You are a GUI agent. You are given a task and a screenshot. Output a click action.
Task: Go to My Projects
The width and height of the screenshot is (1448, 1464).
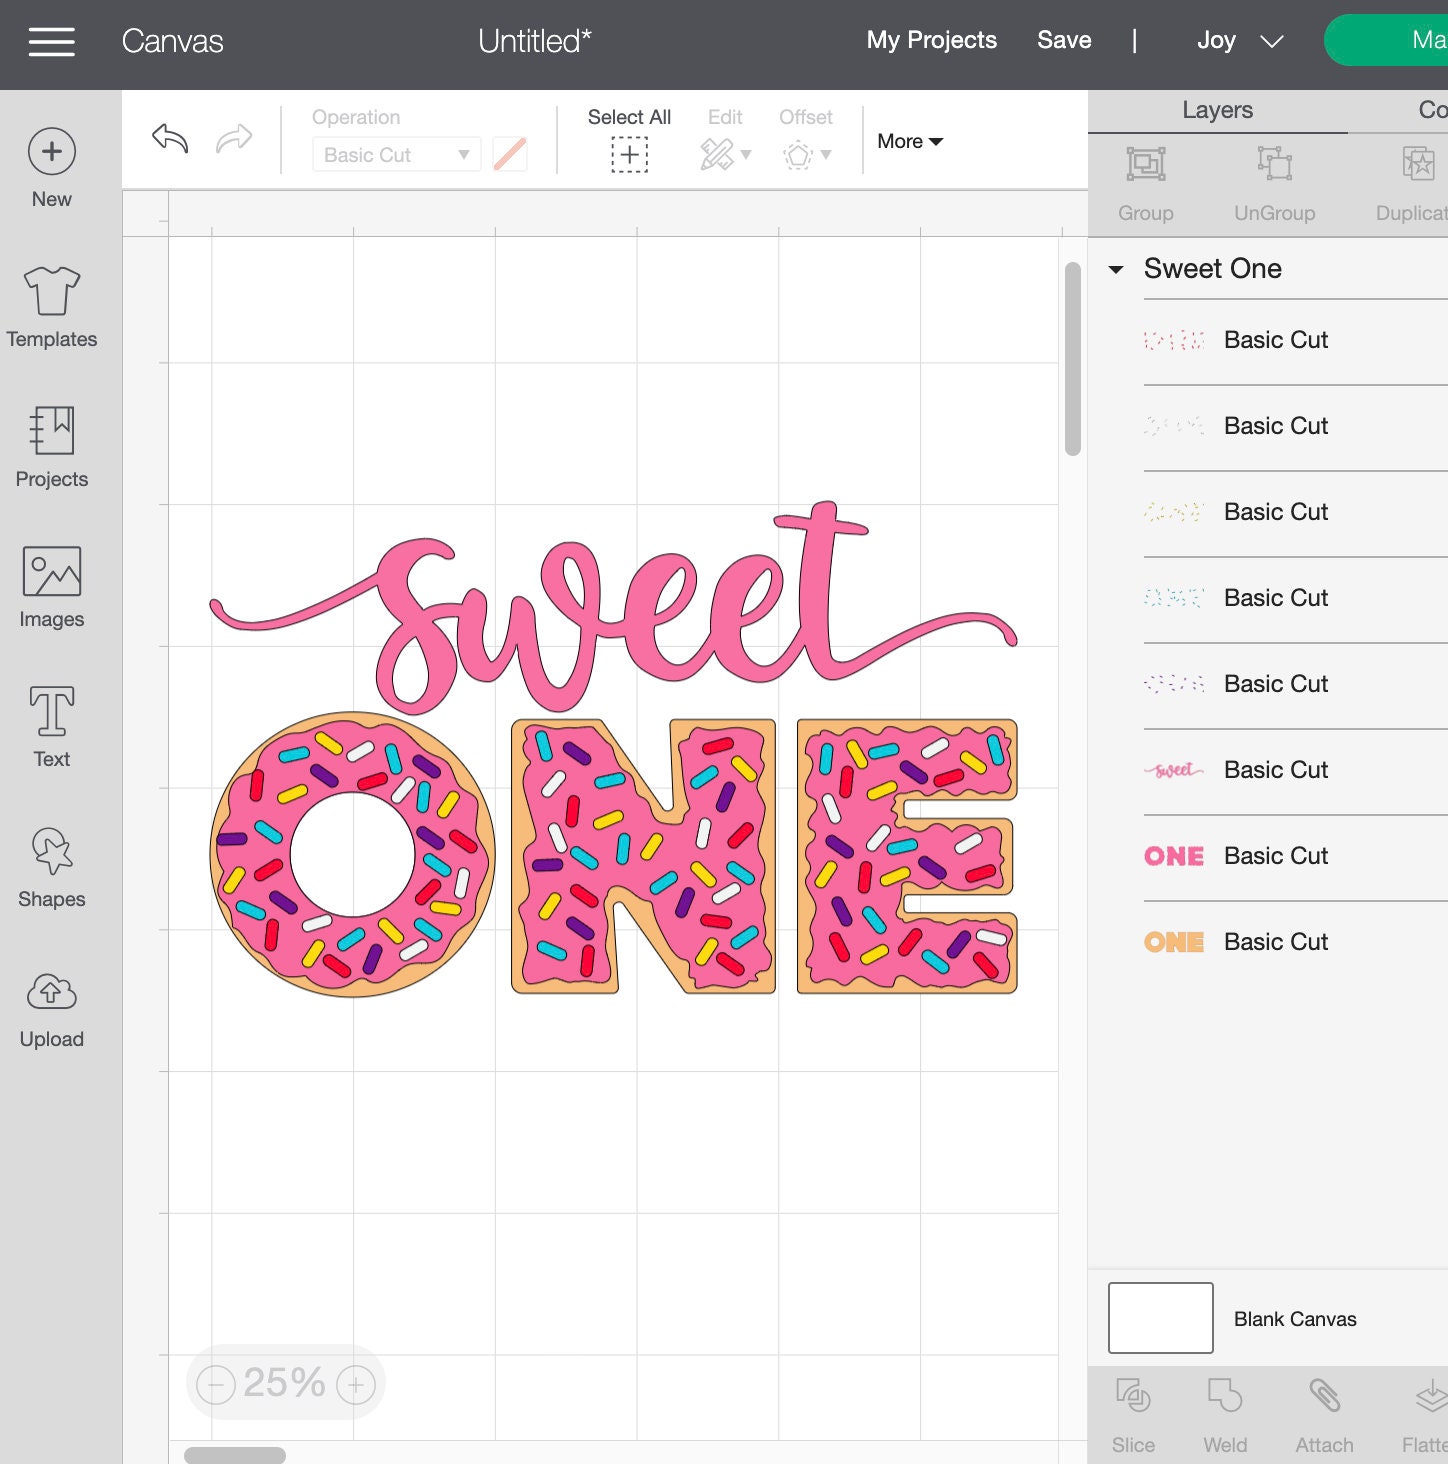931,40
